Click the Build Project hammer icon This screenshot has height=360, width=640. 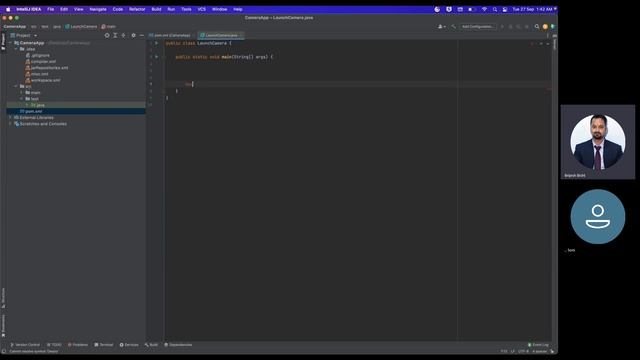tap(453, 27)
